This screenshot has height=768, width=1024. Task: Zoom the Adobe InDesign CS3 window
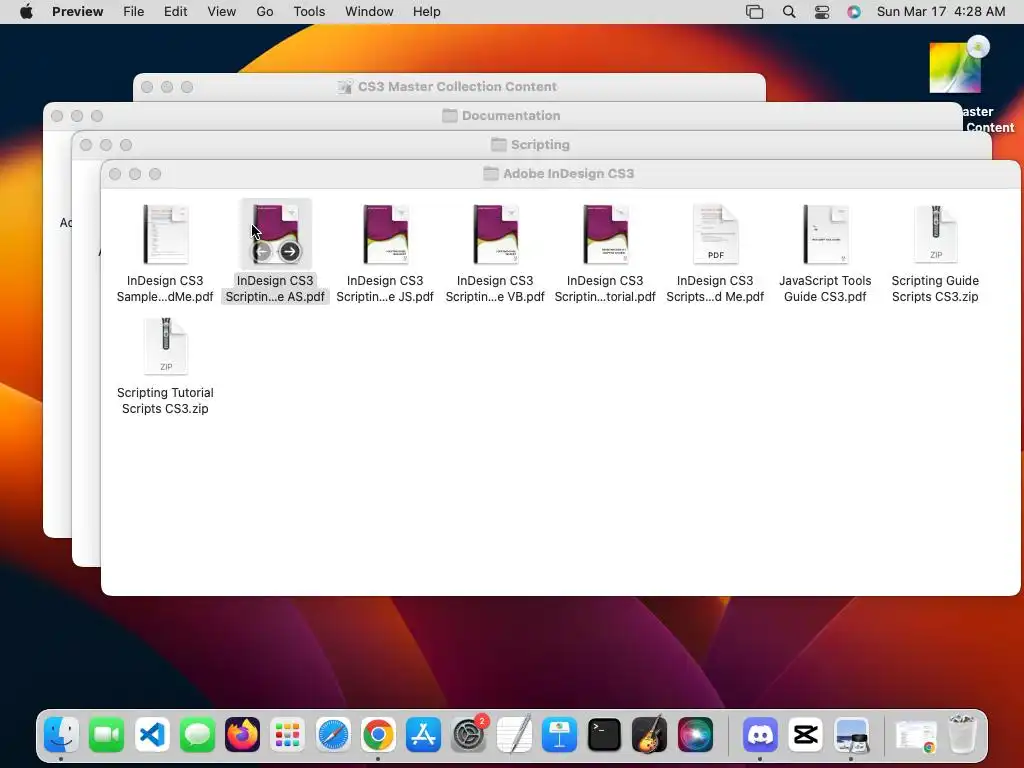[x=155, y=174]
